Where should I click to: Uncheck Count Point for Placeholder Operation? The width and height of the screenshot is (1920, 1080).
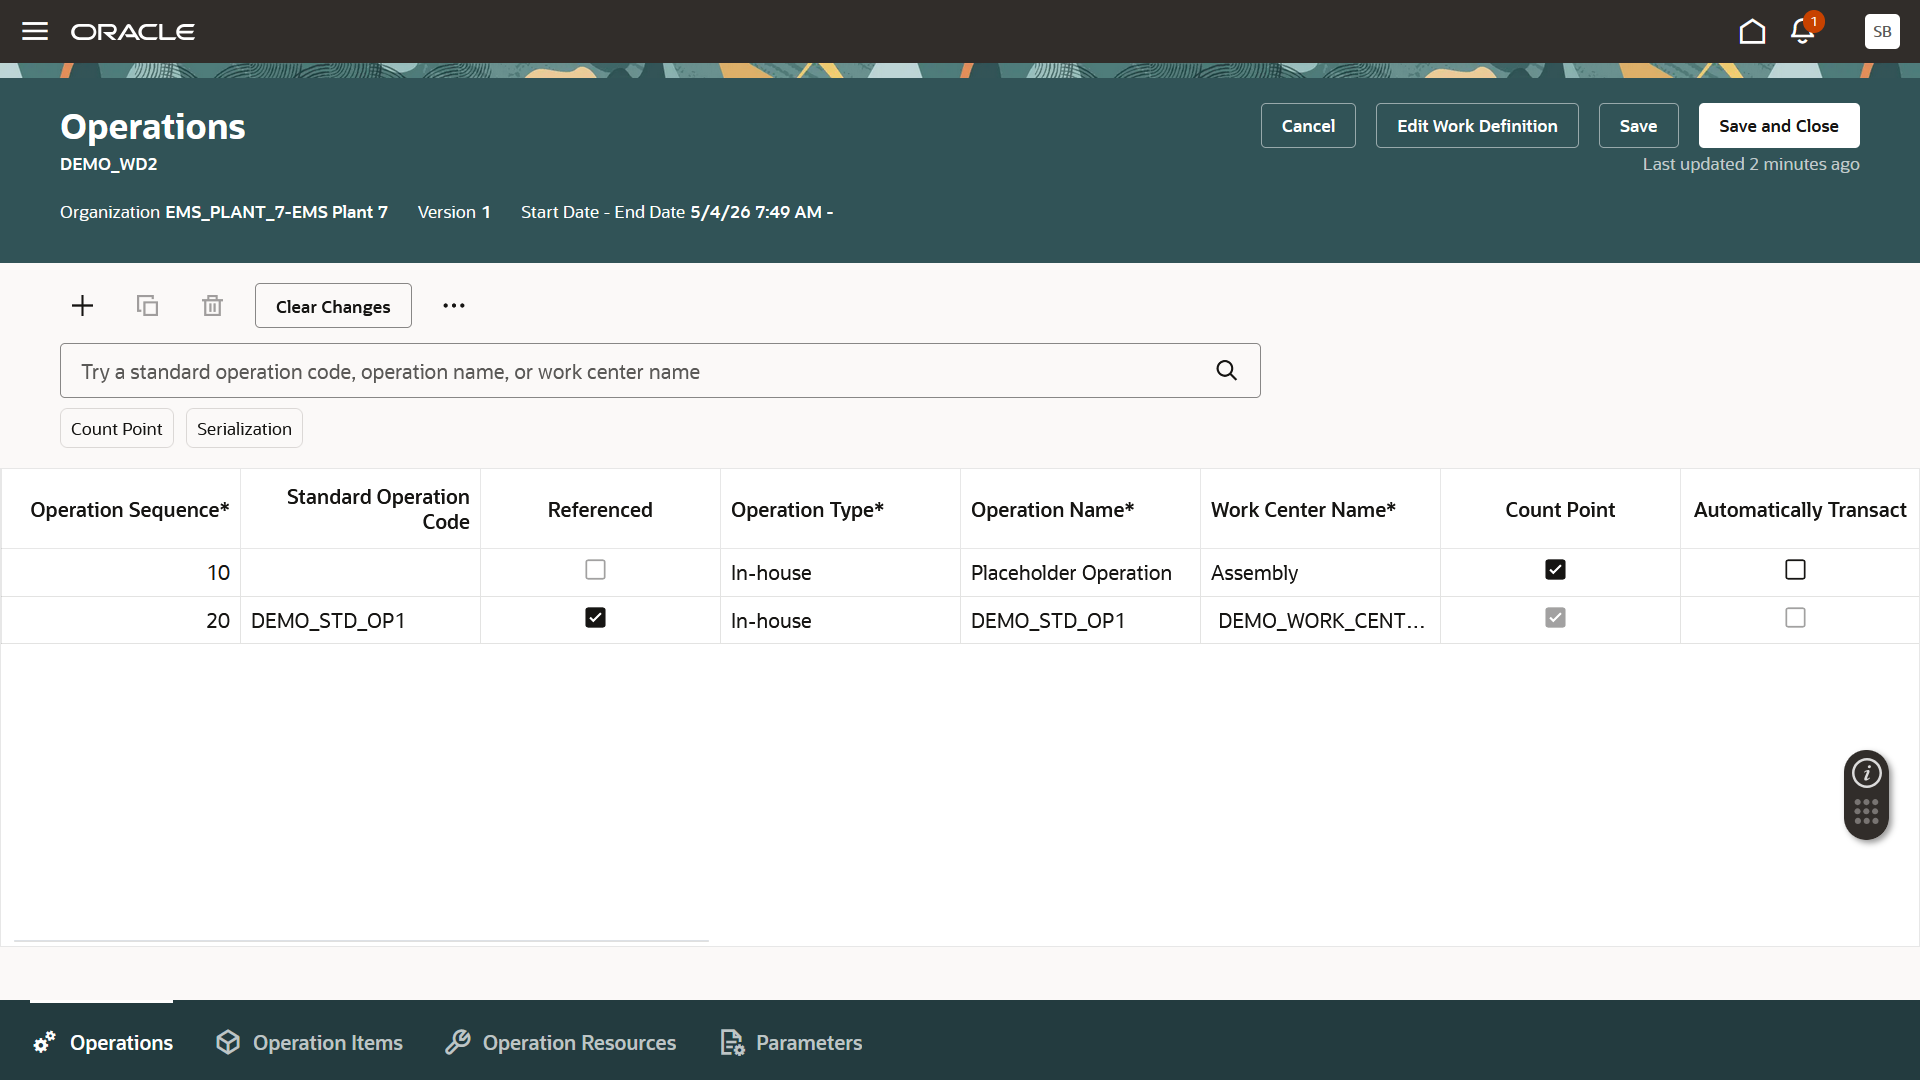pos(1555,570)
